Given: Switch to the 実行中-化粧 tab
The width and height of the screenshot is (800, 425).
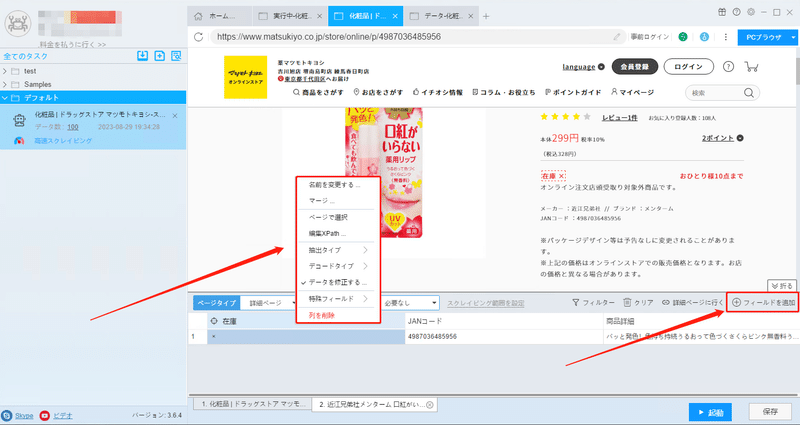Looking at the screenshot, I should click(x=290, y=16).
